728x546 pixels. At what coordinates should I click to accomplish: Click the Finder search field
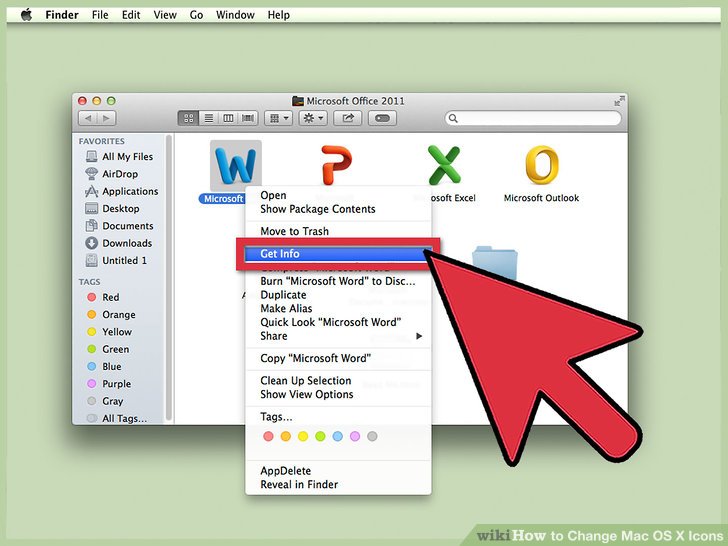click(533, 118)
